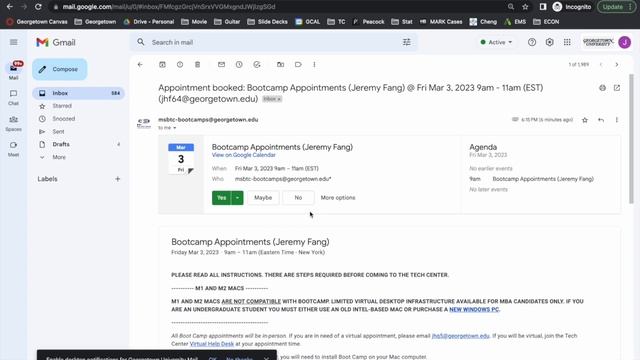
Task: Open the toolbar More actions menu
Action: click(x=314, y=64)
